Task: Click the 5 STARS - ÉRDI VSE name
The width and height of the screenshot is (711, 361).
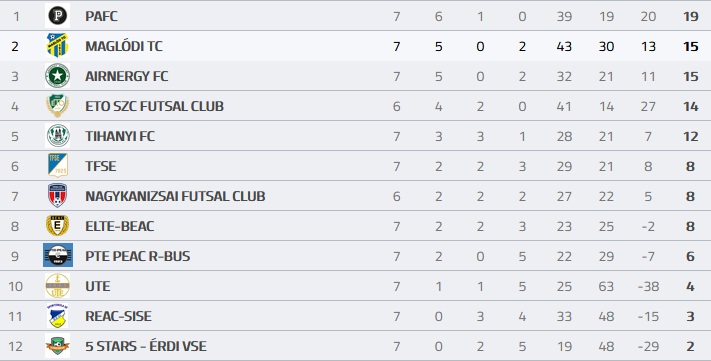Action: point(146,346)
